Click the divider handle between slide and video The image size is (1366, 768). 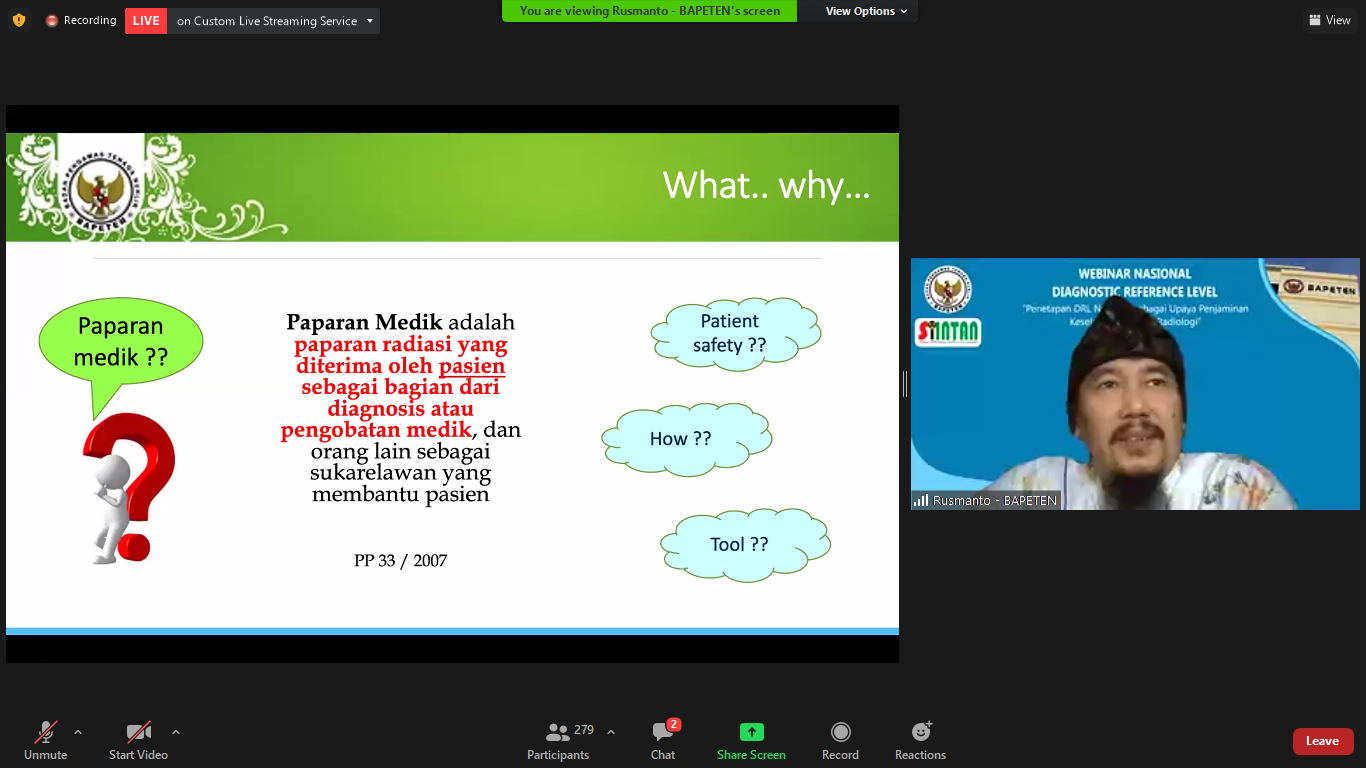(x=905, y=384)
